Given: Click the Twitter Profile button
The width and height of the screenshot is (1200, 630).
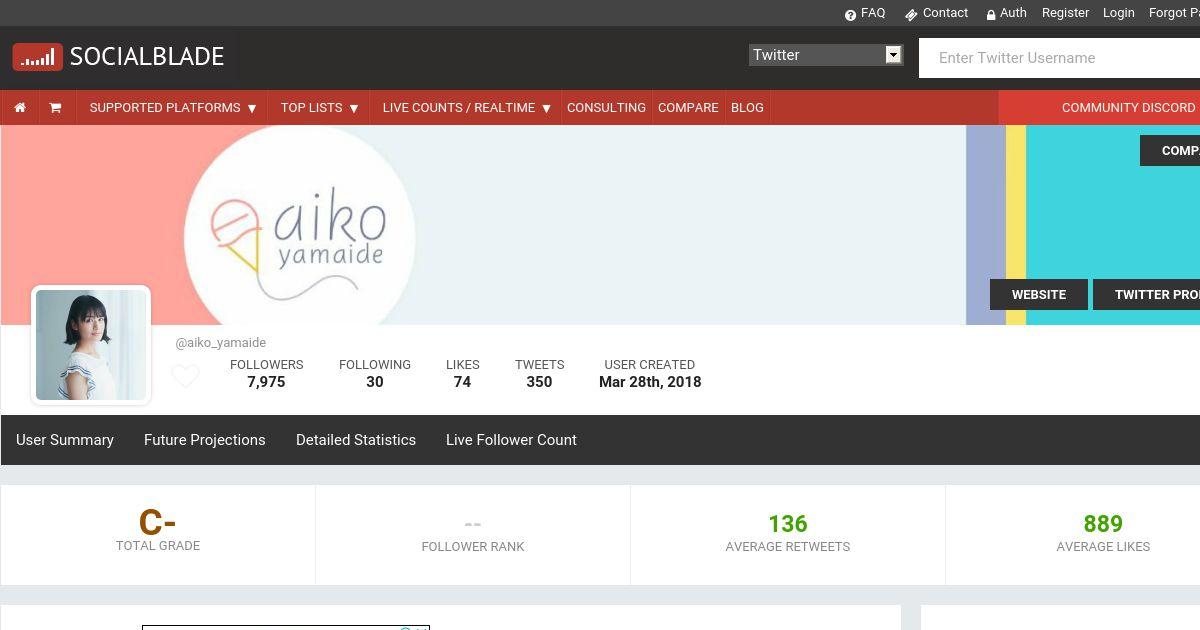Looking at the screenshot, I should pyautogui.click(x=1148, y=295).
